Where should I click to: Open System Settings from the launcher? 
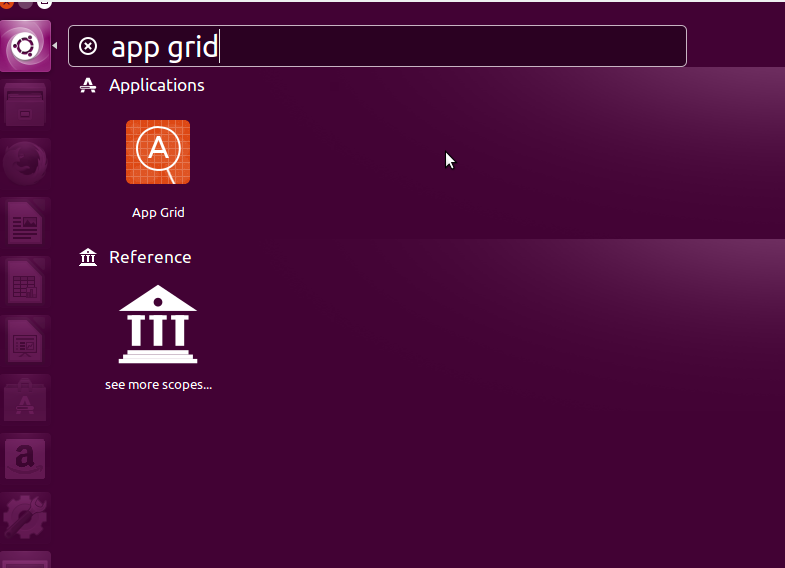point(25,518)
